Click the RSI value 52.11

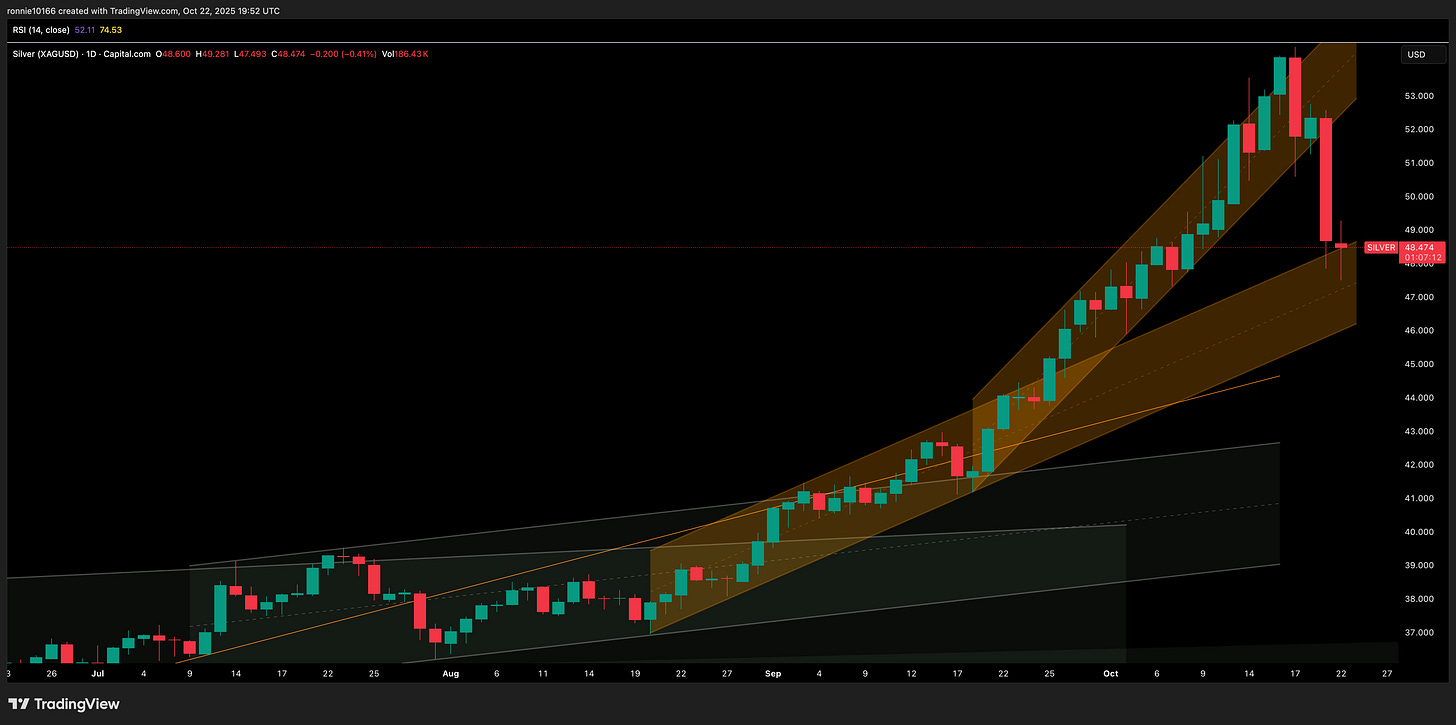[85, 31]
